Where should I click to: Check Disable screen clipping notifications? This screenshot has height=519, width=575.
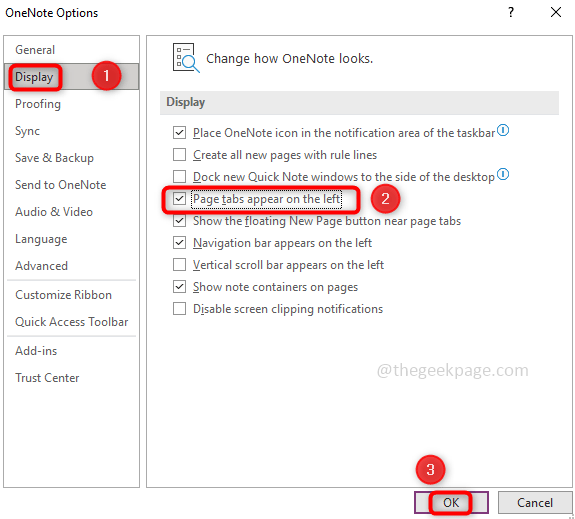(179, 309)
